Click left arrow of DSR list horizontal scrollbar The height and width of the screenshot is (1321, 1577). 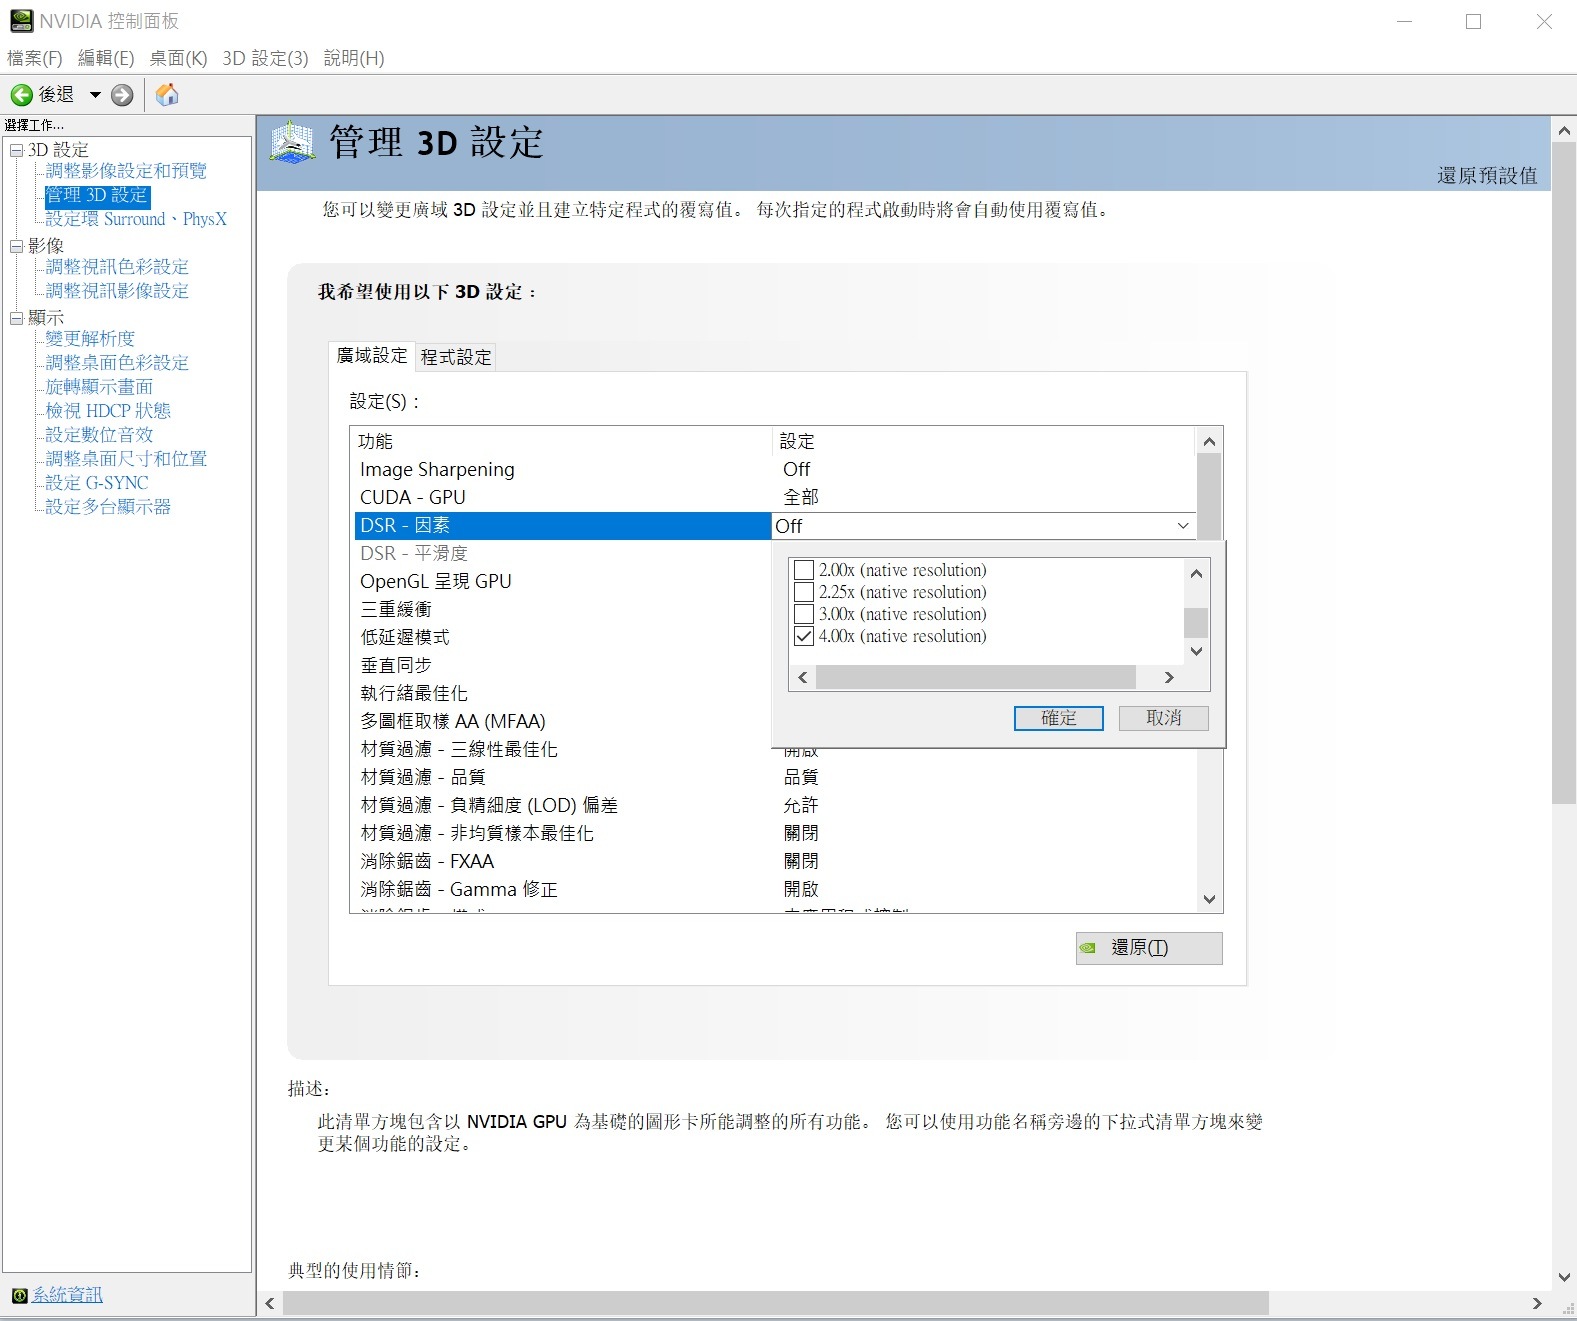click(802, 678)
